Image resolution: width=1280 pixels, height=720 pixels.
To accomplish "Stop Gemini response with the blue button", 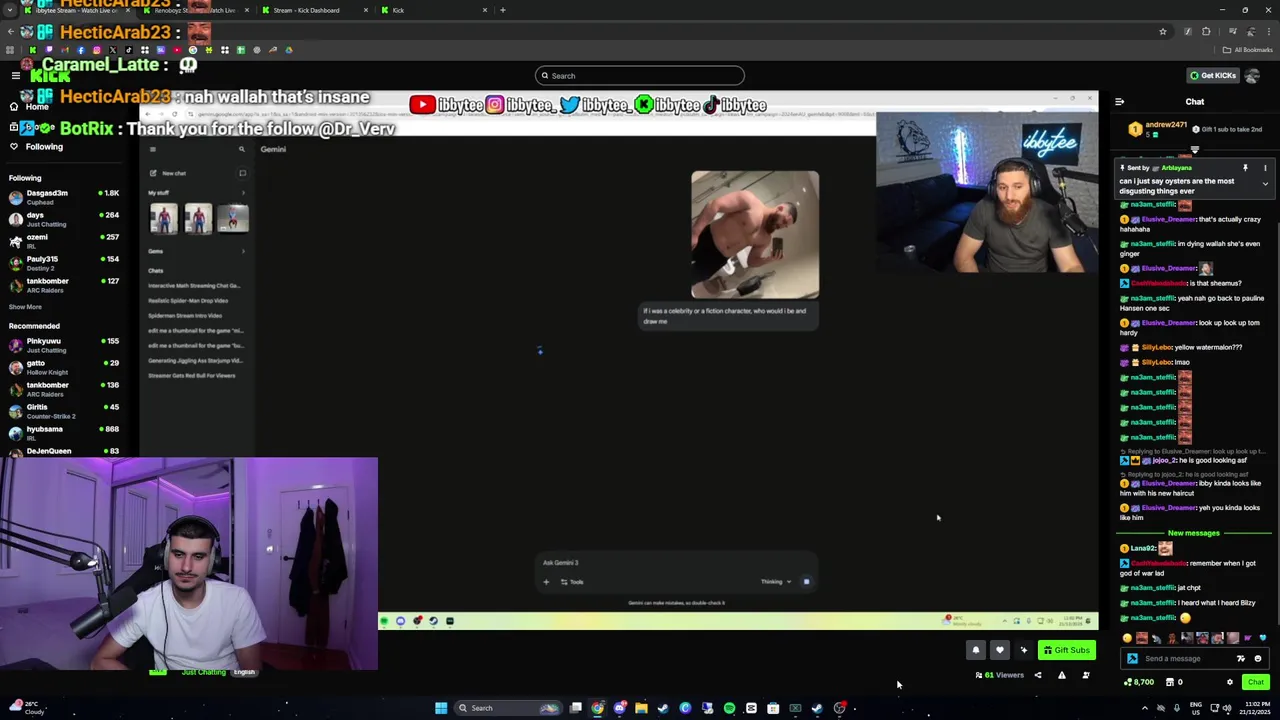I will pos(806,582).
